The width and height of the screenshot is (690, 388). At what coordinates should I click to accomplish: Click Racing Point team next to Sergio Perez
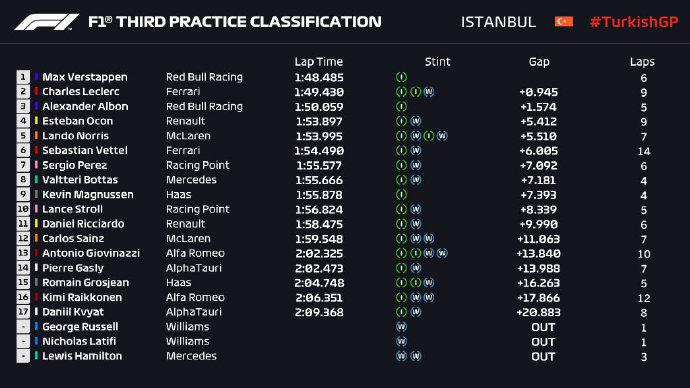click(198, 165)
